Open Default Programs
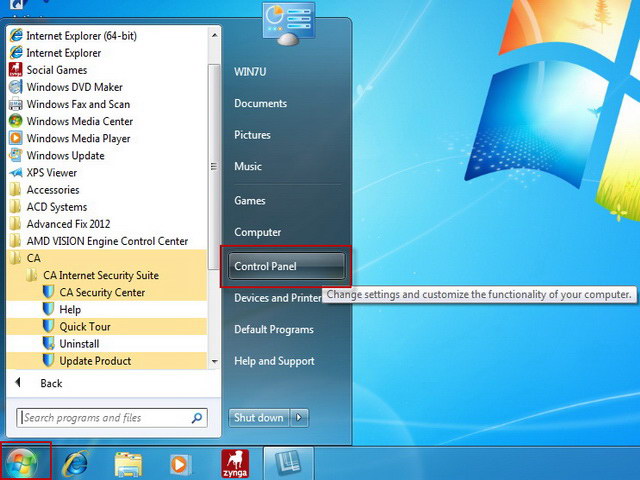The width and height of the screenshot is (640, 480). 274,329
